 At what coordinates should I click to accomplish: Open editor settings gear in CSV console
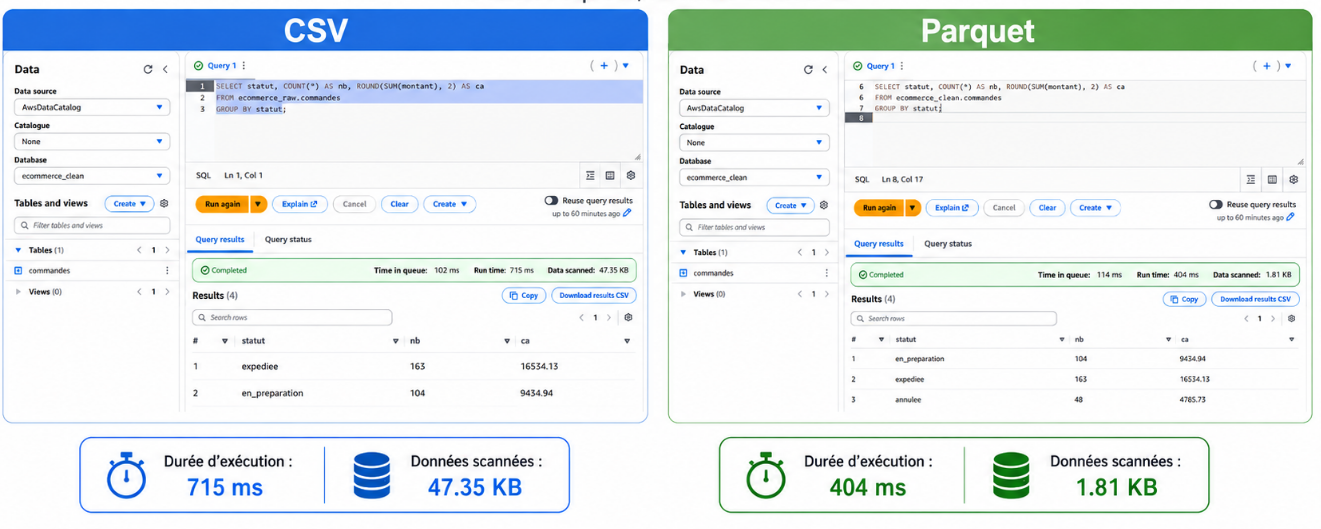pyautogui.click(x=631, y=175)
